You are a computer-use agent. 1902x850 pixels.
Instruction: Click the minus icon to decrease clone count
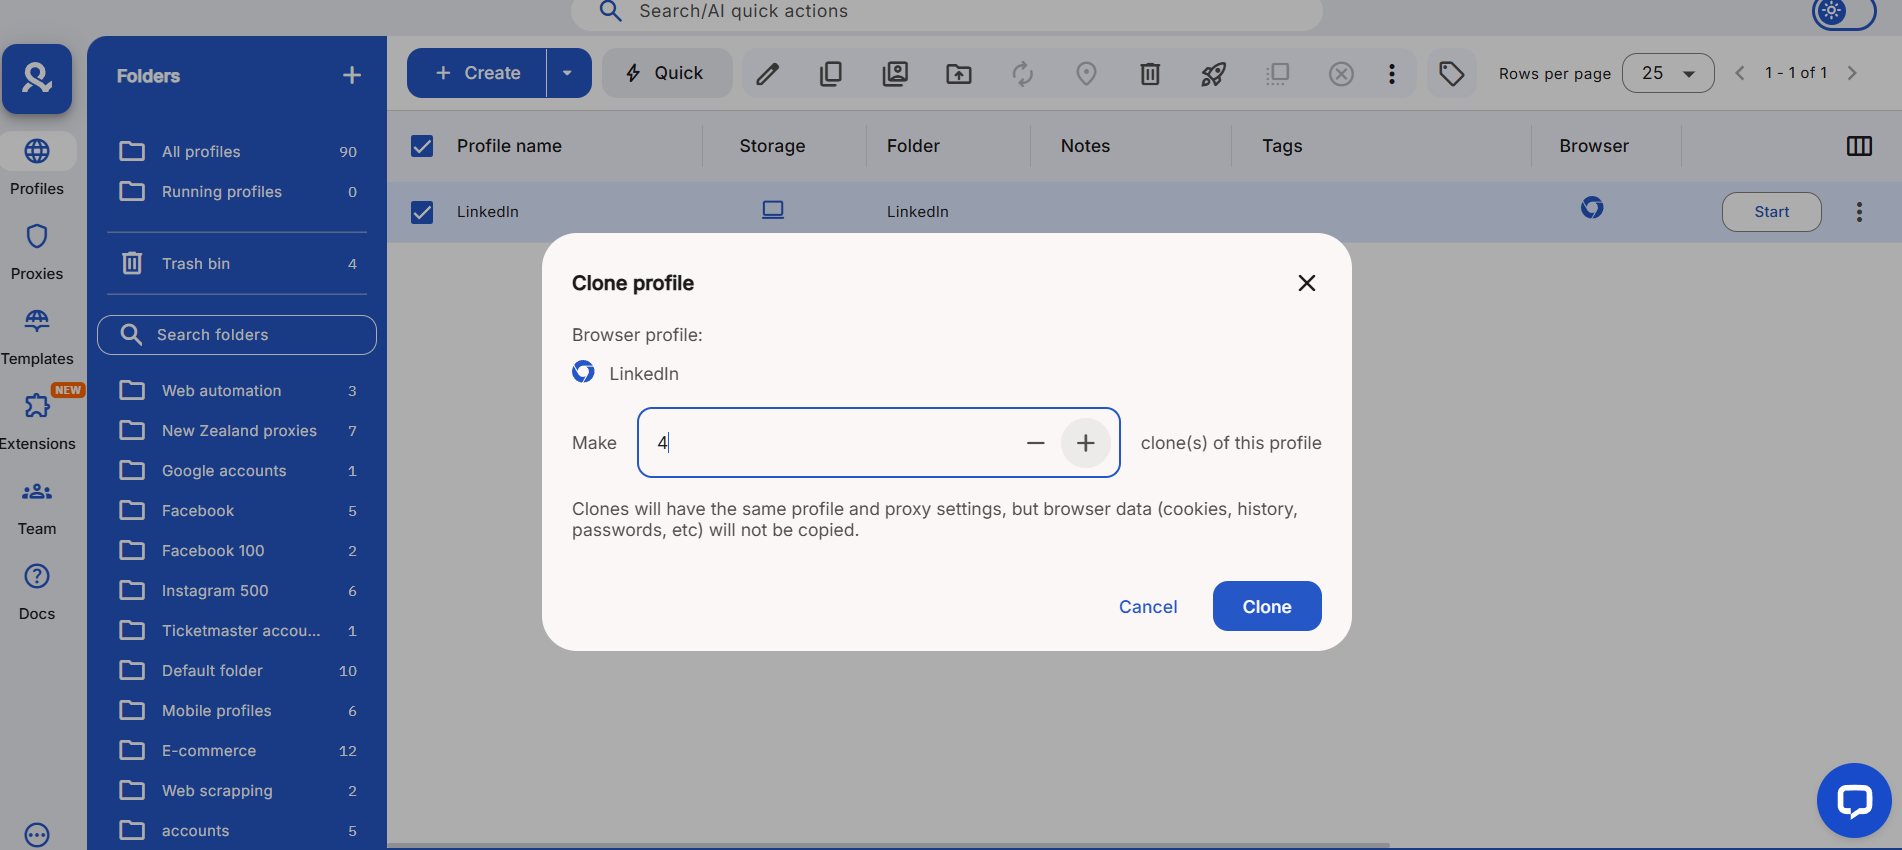click(x=1035, y=443)
